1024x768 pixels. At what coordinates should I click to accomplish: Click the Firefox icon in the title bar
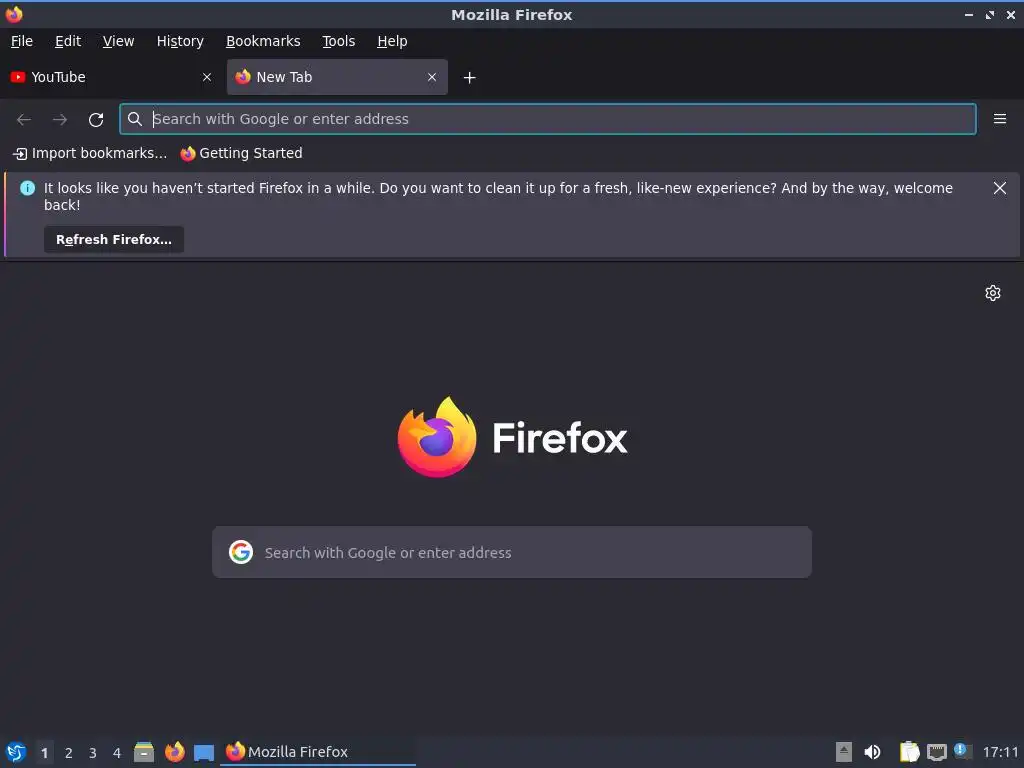pos(14,14)
